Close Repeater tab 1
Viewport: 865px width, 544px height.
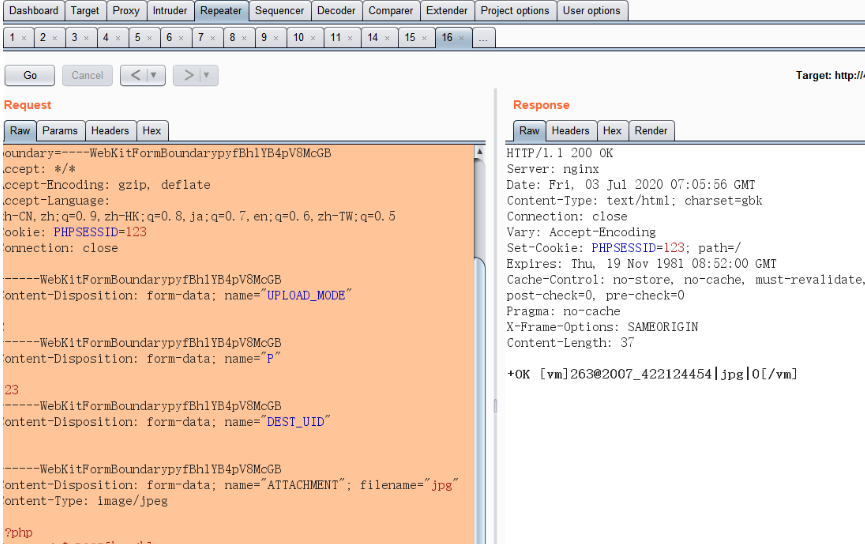click(x=24, y=38)
